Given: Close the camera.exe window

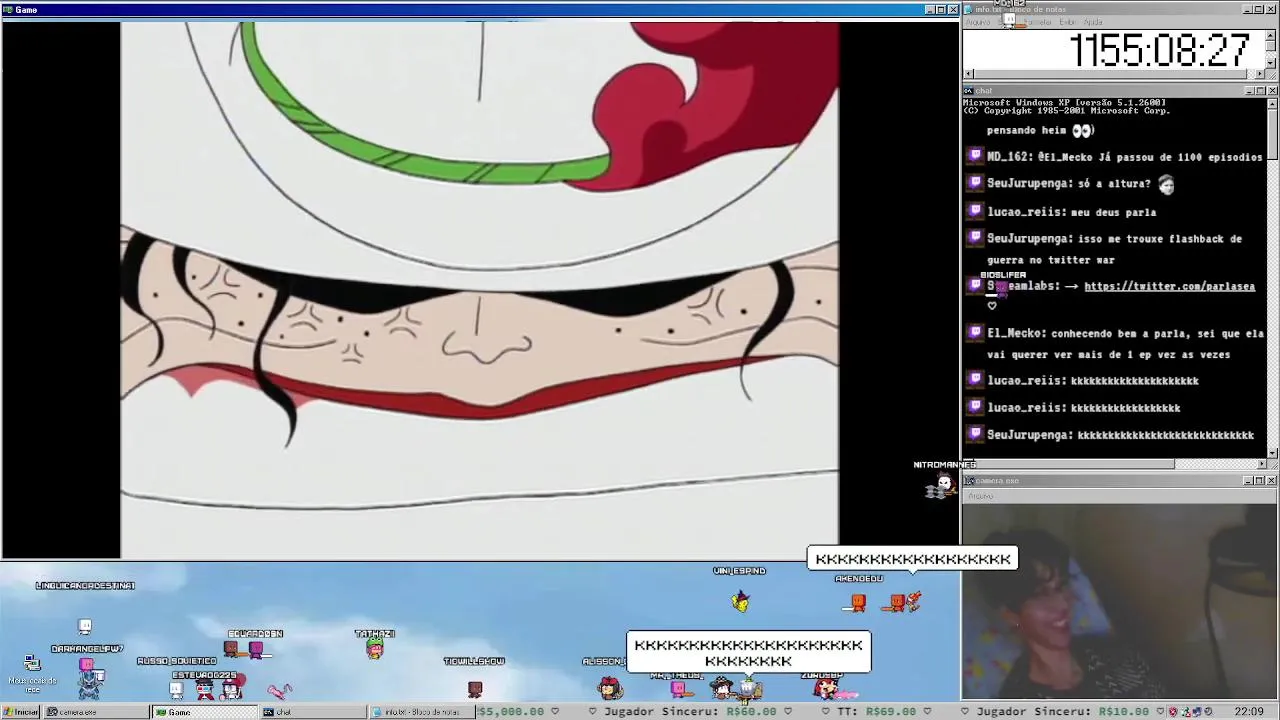Looking at the screenshot, I should (1272, 481).
